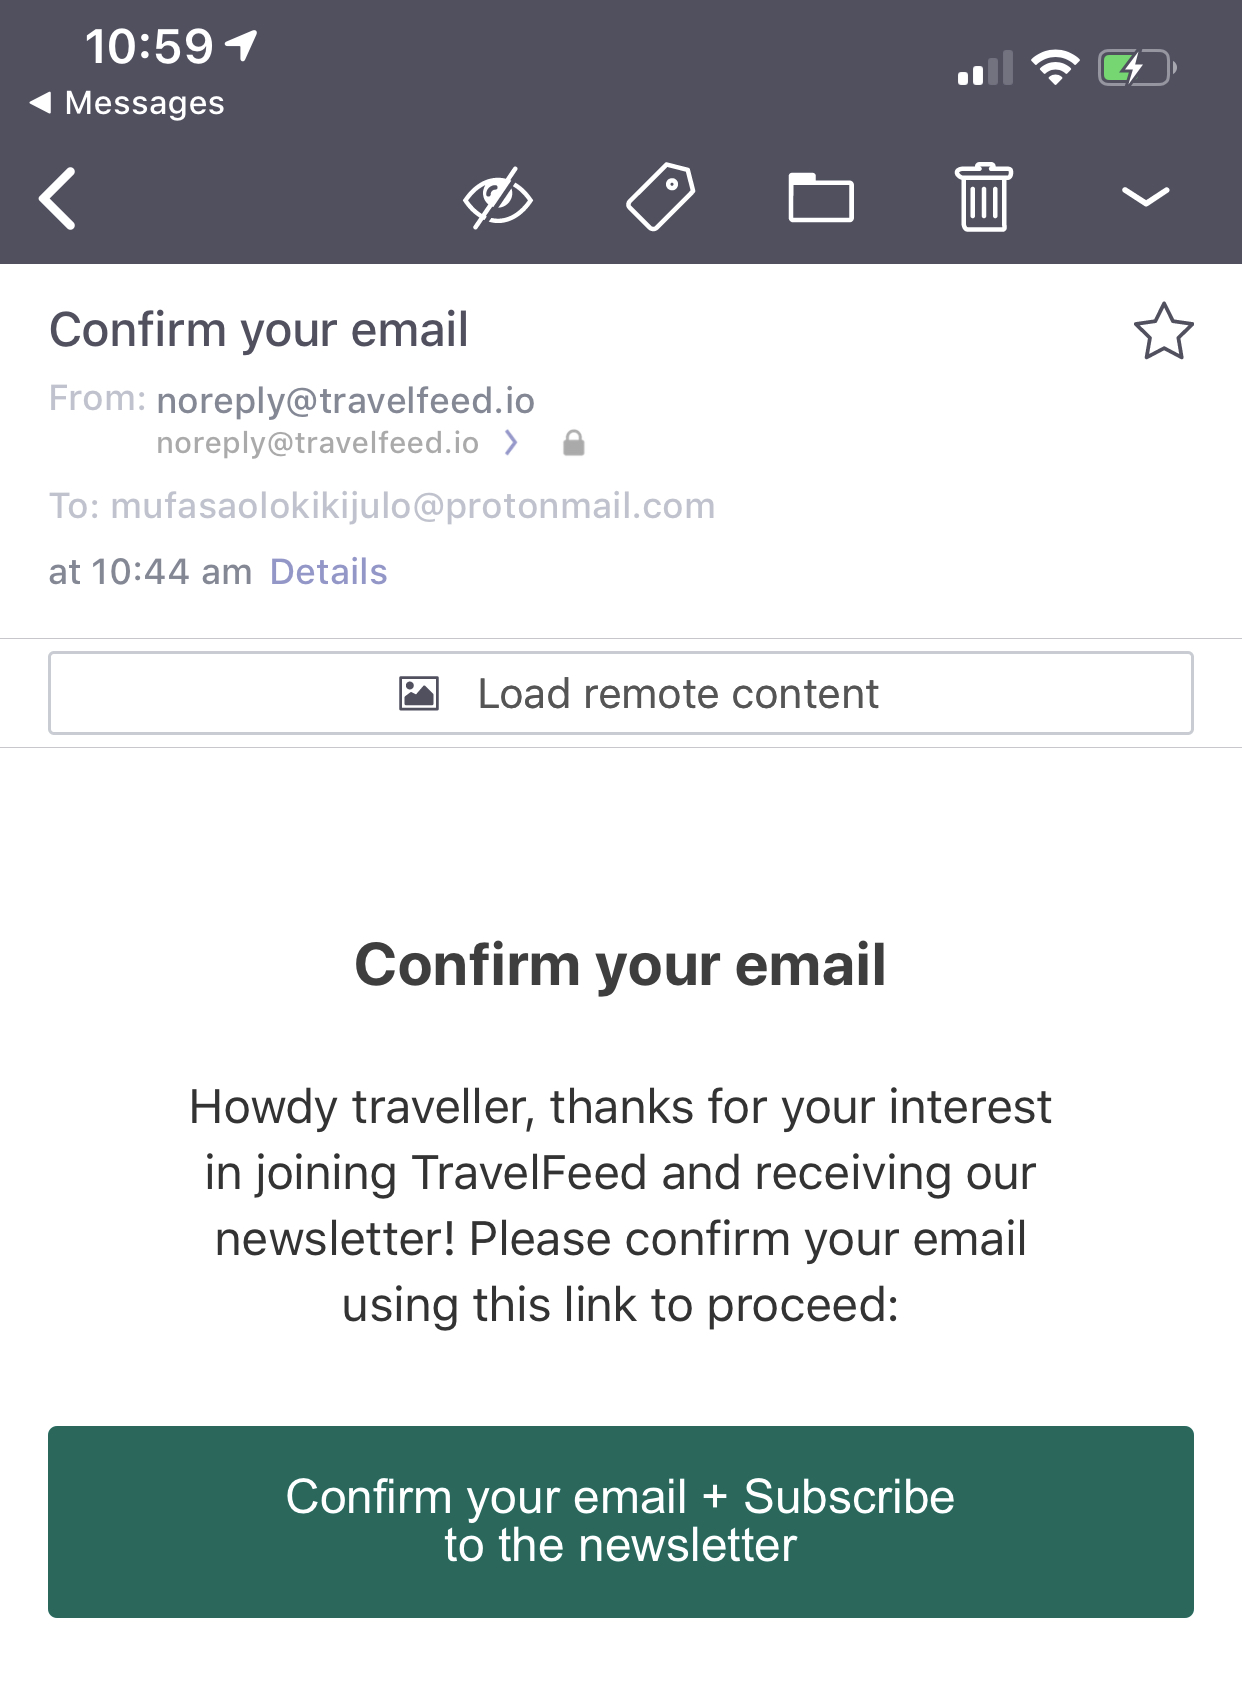1242x1700 pixels.
Task: Tap the Wi-Fi status icon
Action: point(1055,67)
